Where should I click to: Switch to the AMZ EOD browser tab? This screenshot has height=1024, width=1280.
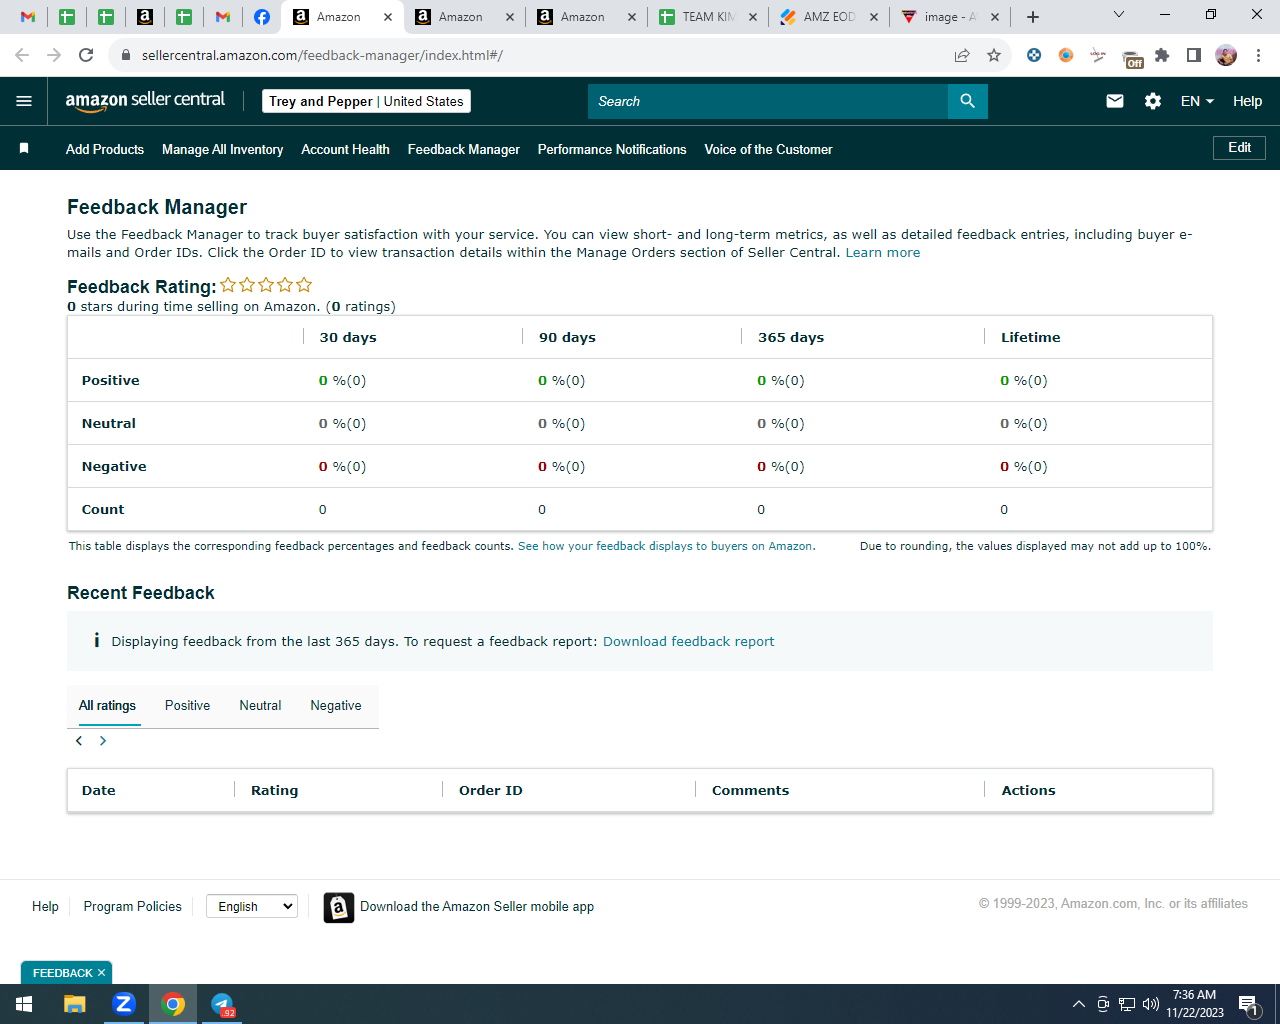click(x=829, y=17)
